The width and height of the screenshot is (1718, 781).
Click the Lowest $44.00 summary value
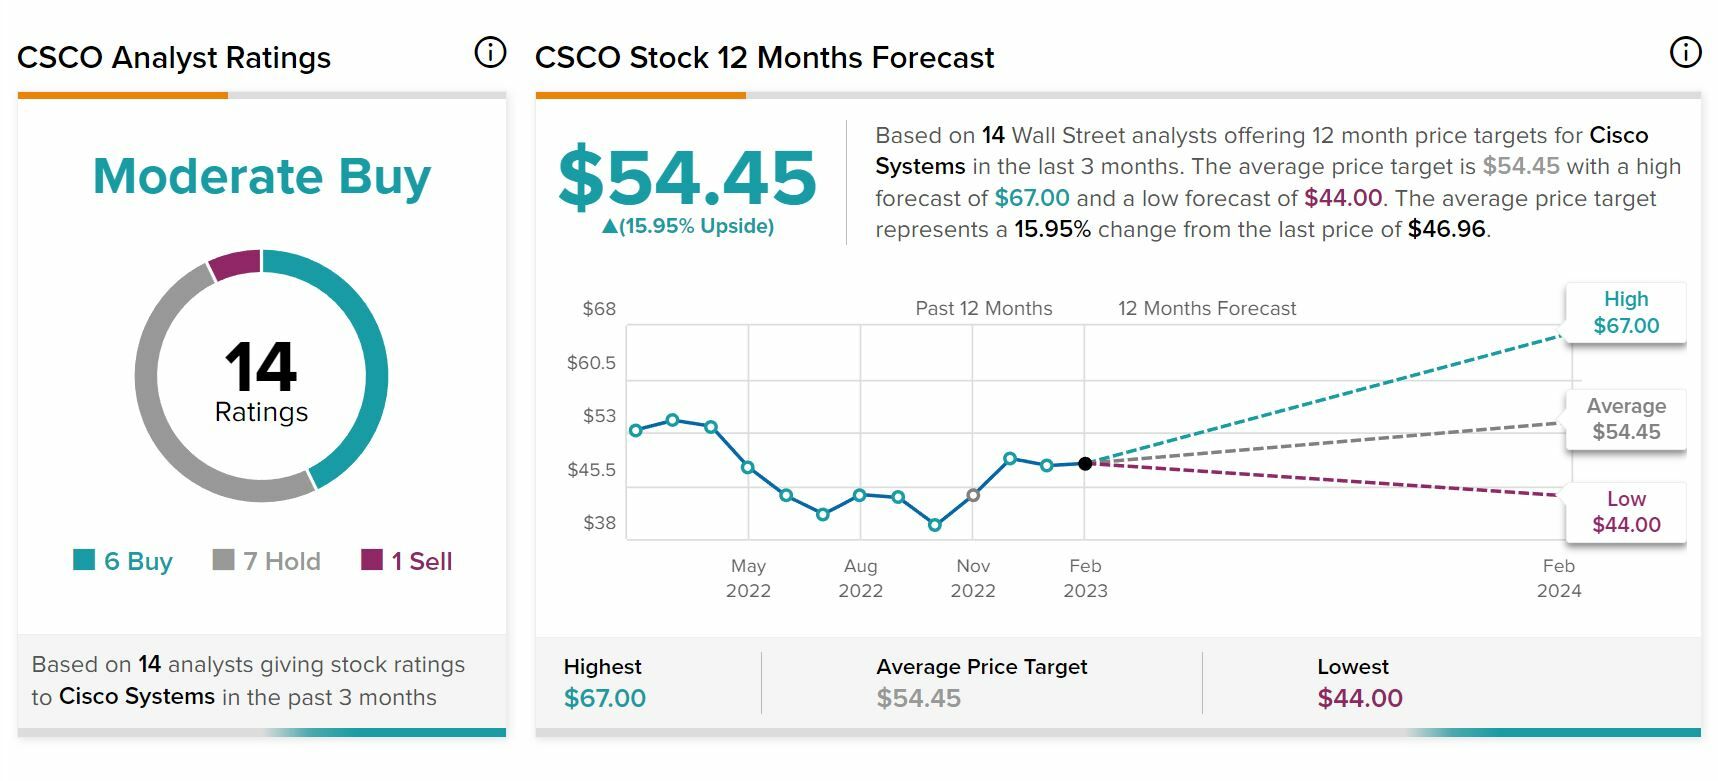pos(1359,698)
